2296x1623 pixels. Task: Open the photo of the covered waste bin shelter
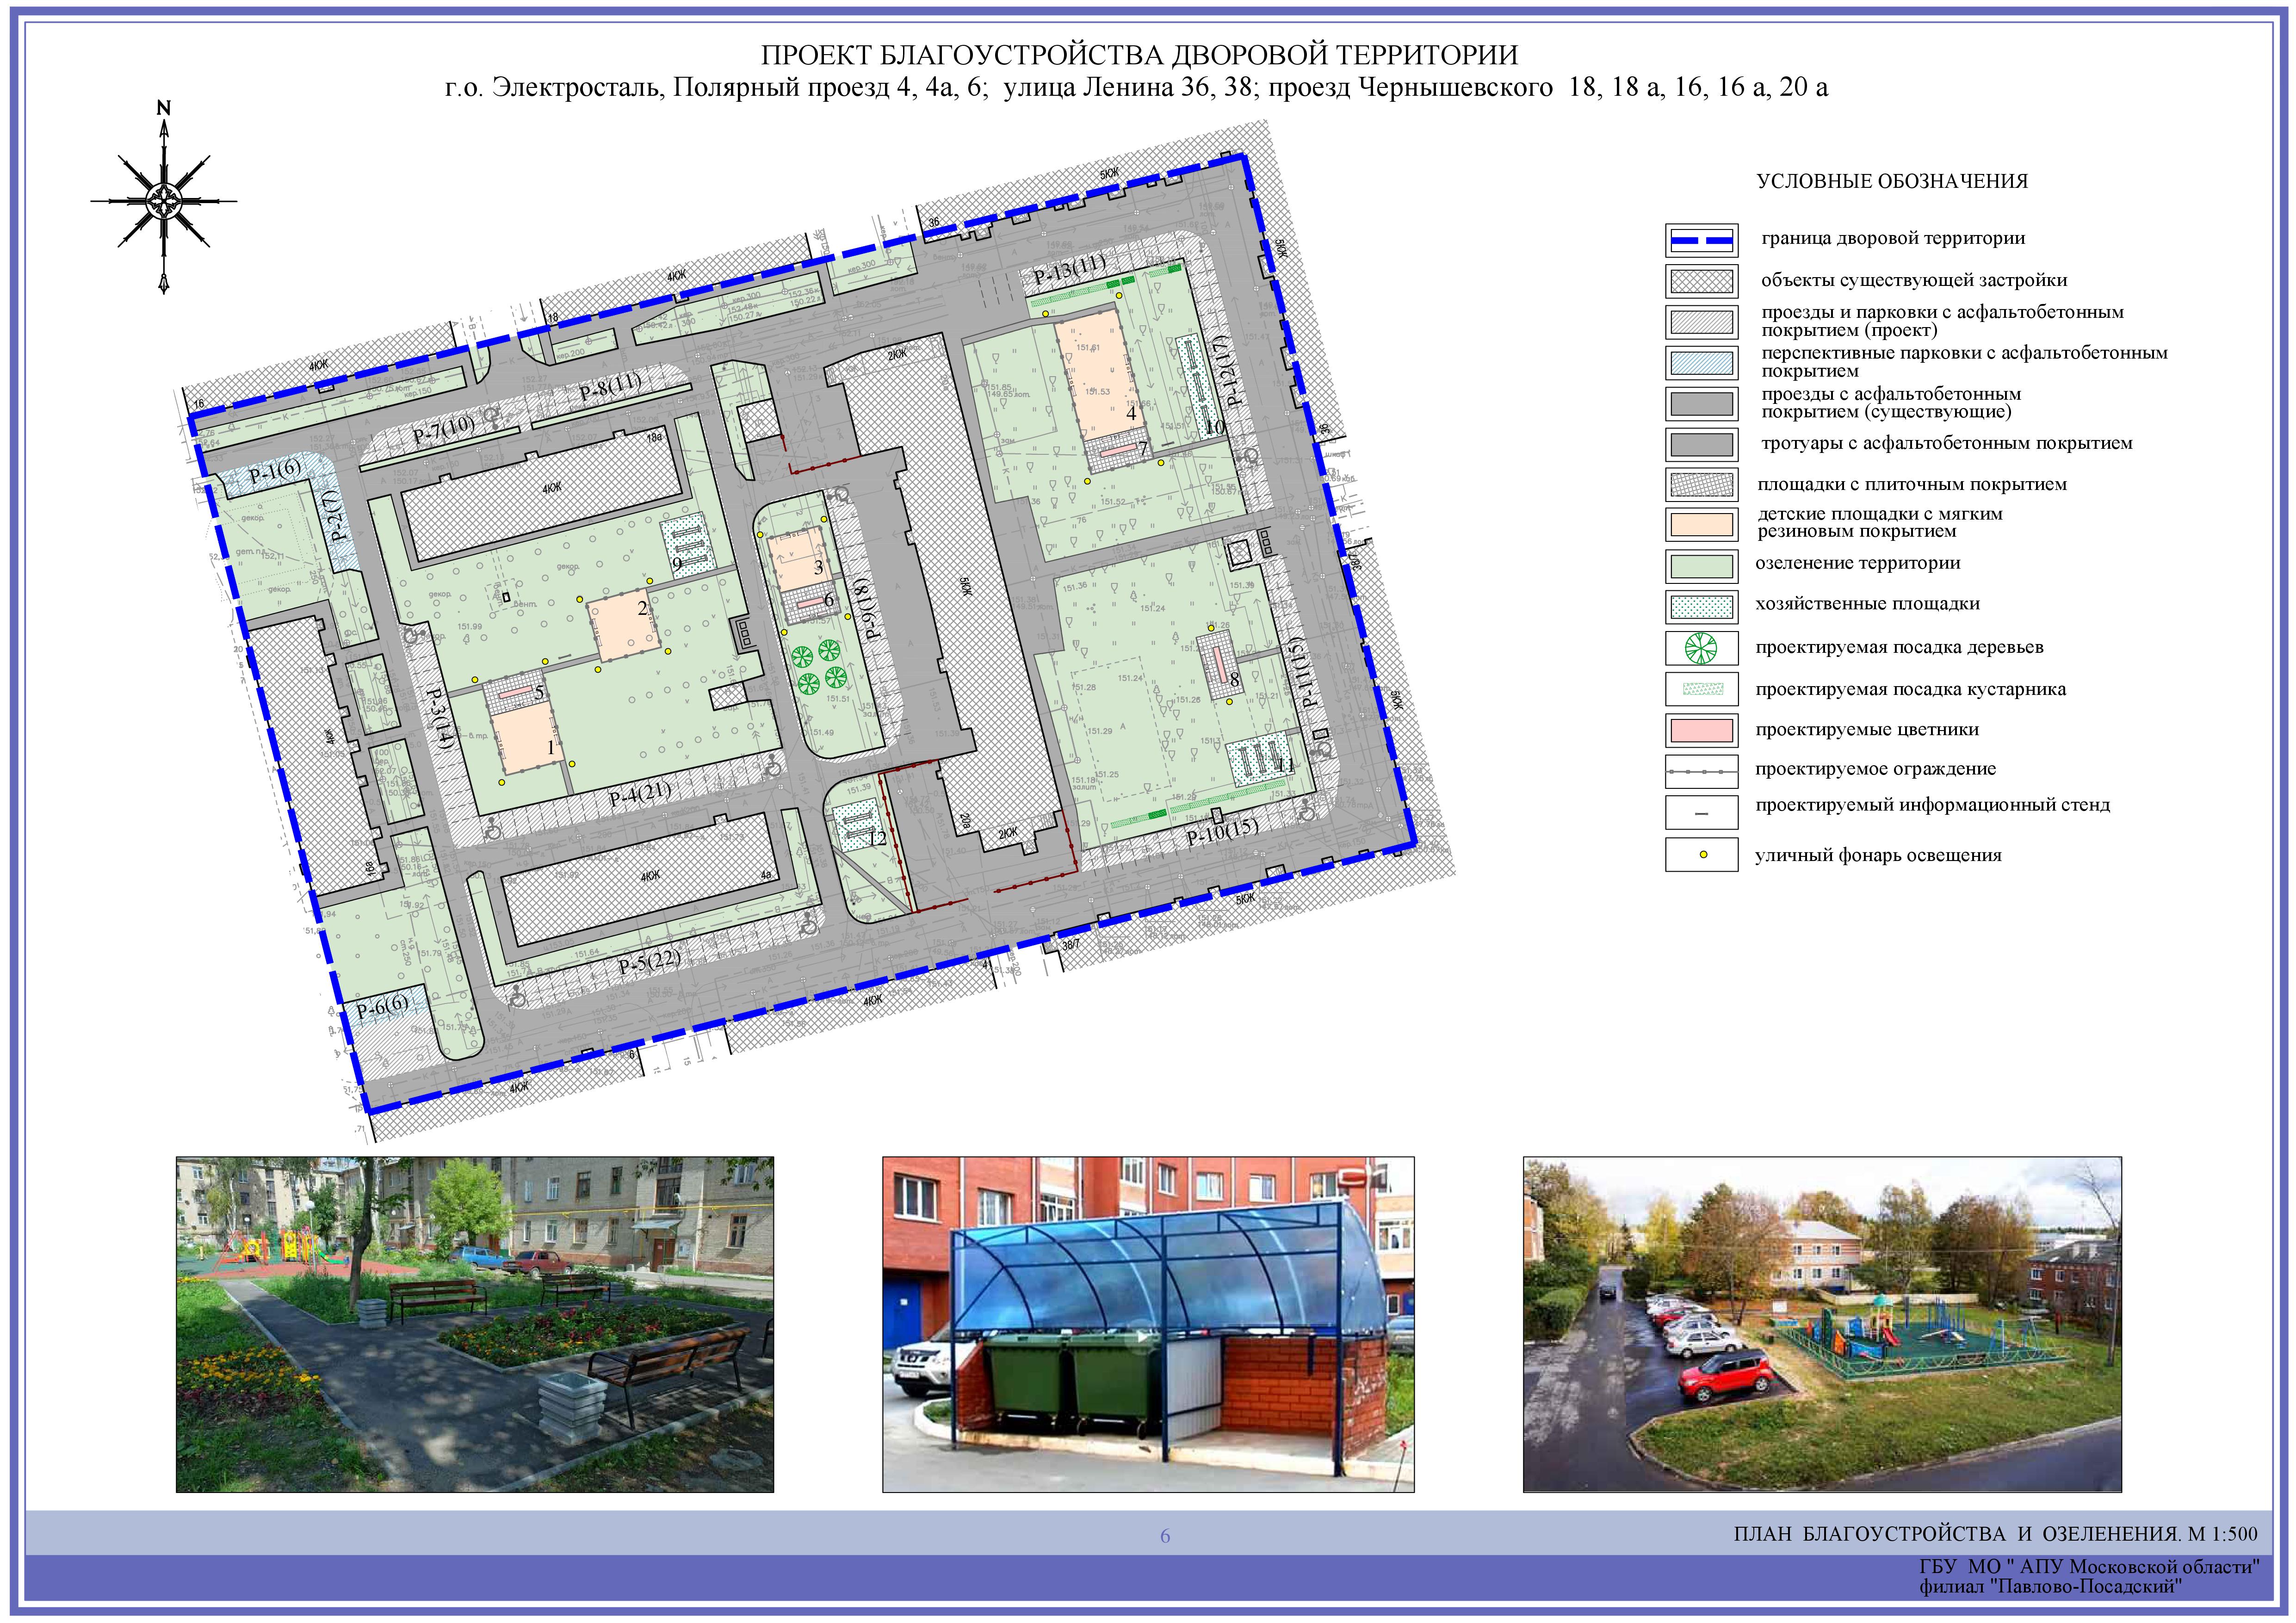[1148, 1325]
